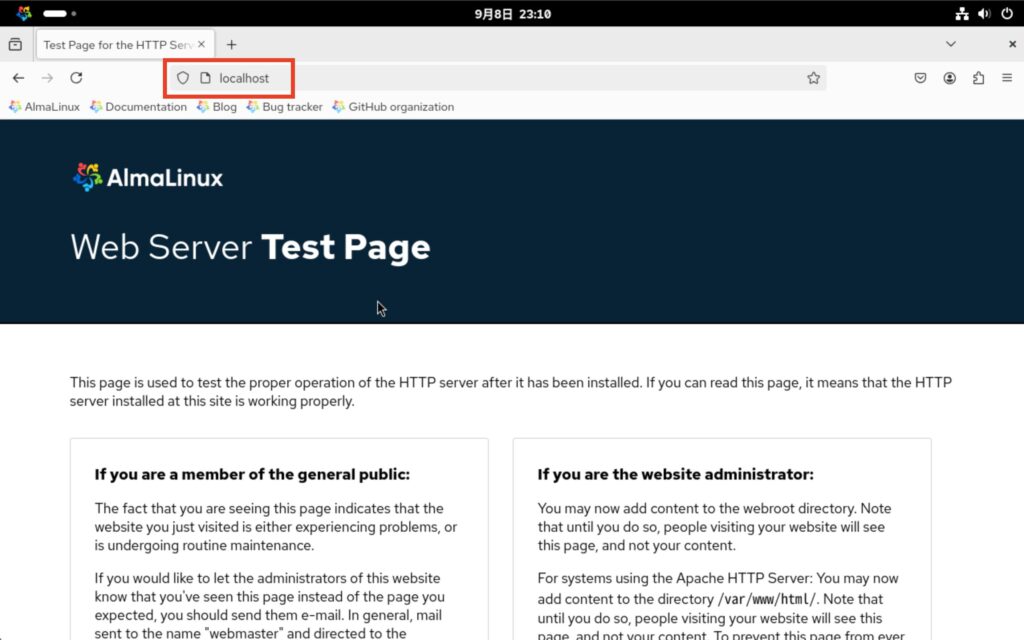
Task: Expand the List all tabs chevron
Action: (951, 44)
